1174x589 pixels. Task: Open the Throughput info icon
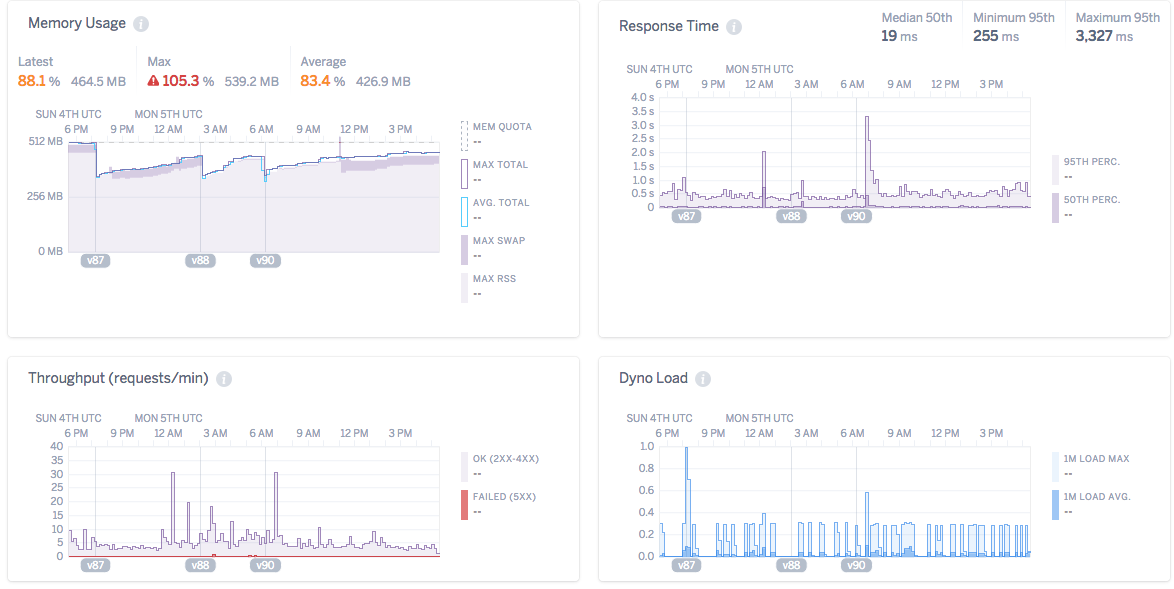click(223, 379)
